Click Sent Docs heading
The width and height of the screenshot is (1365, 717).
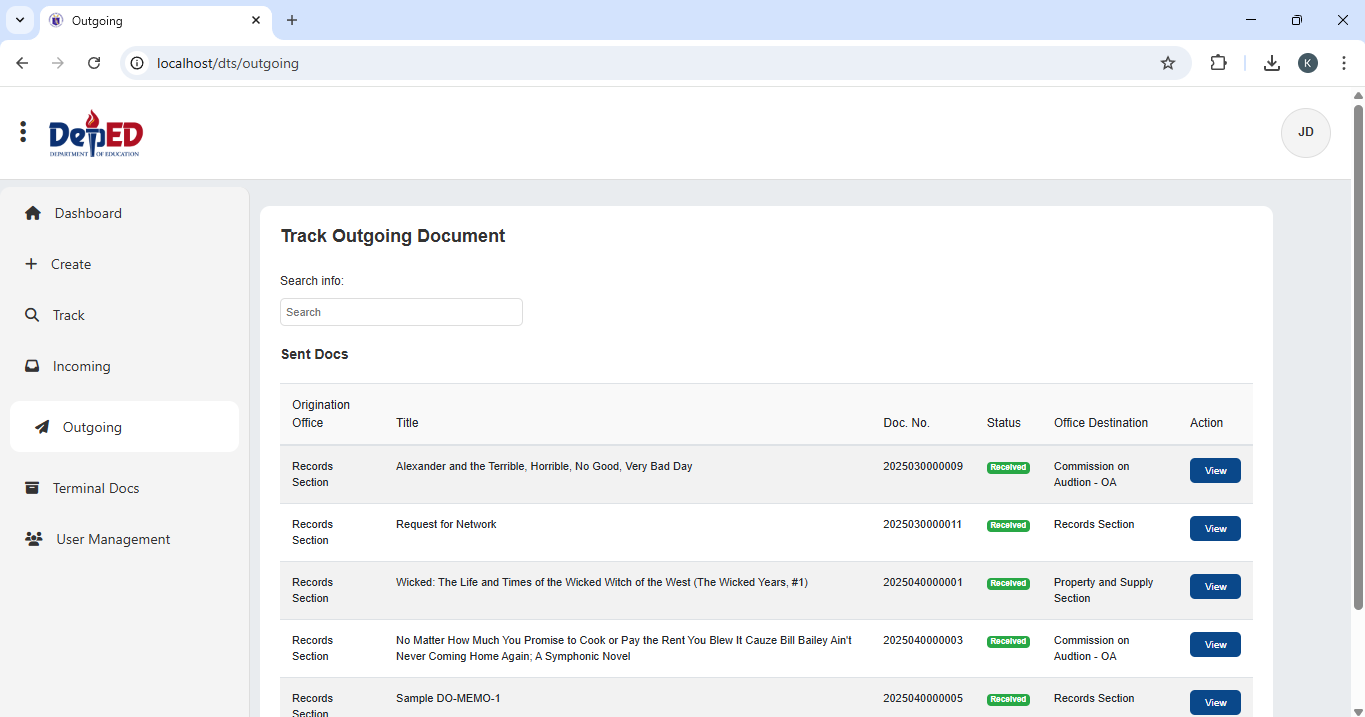coord(315,354)
